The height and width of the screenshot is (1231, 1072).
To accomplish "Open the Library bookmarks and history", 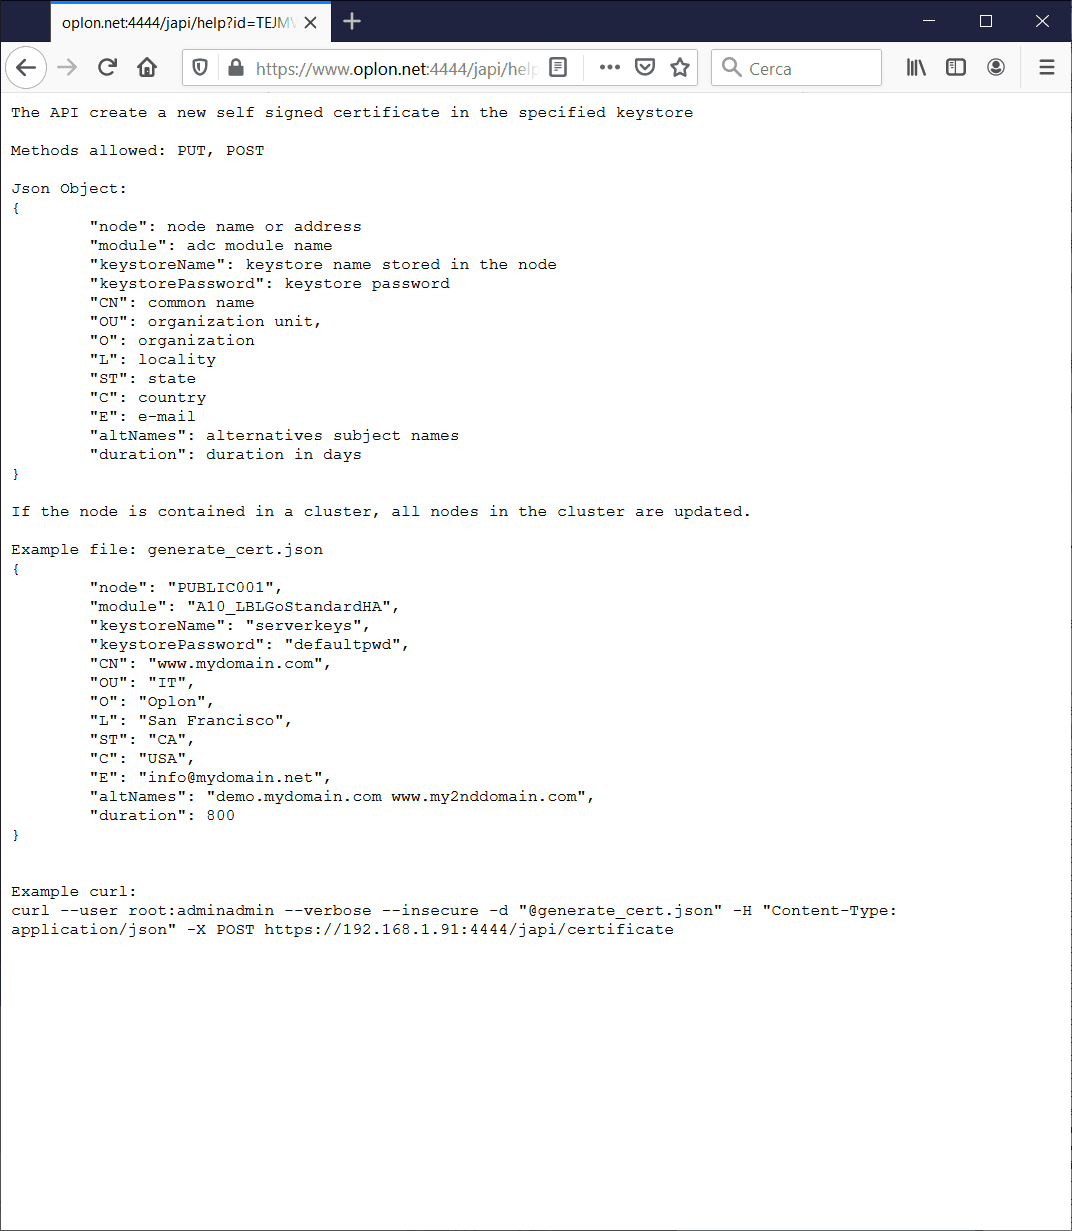I will tap(916, 67).
